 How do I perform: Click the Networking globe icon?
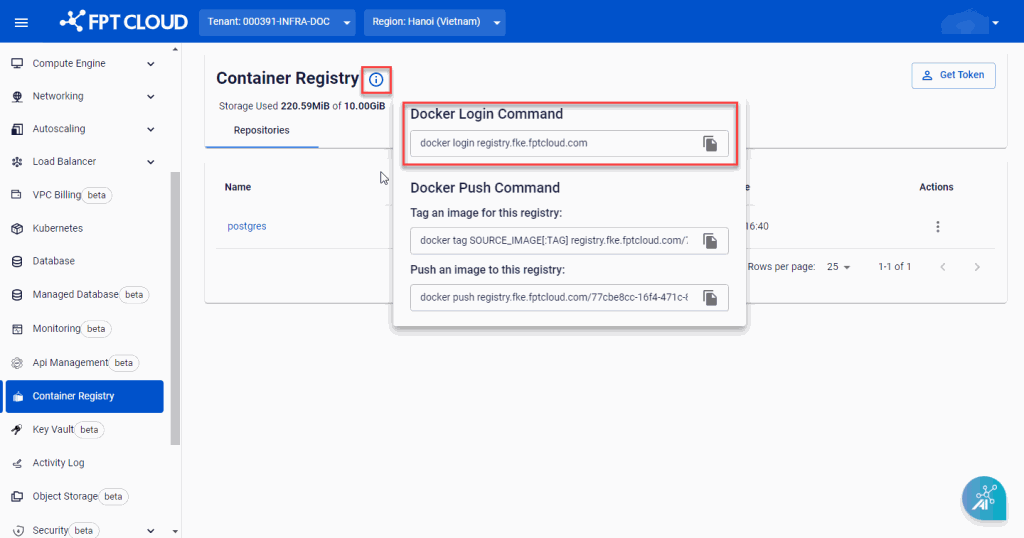click(18, 97)
